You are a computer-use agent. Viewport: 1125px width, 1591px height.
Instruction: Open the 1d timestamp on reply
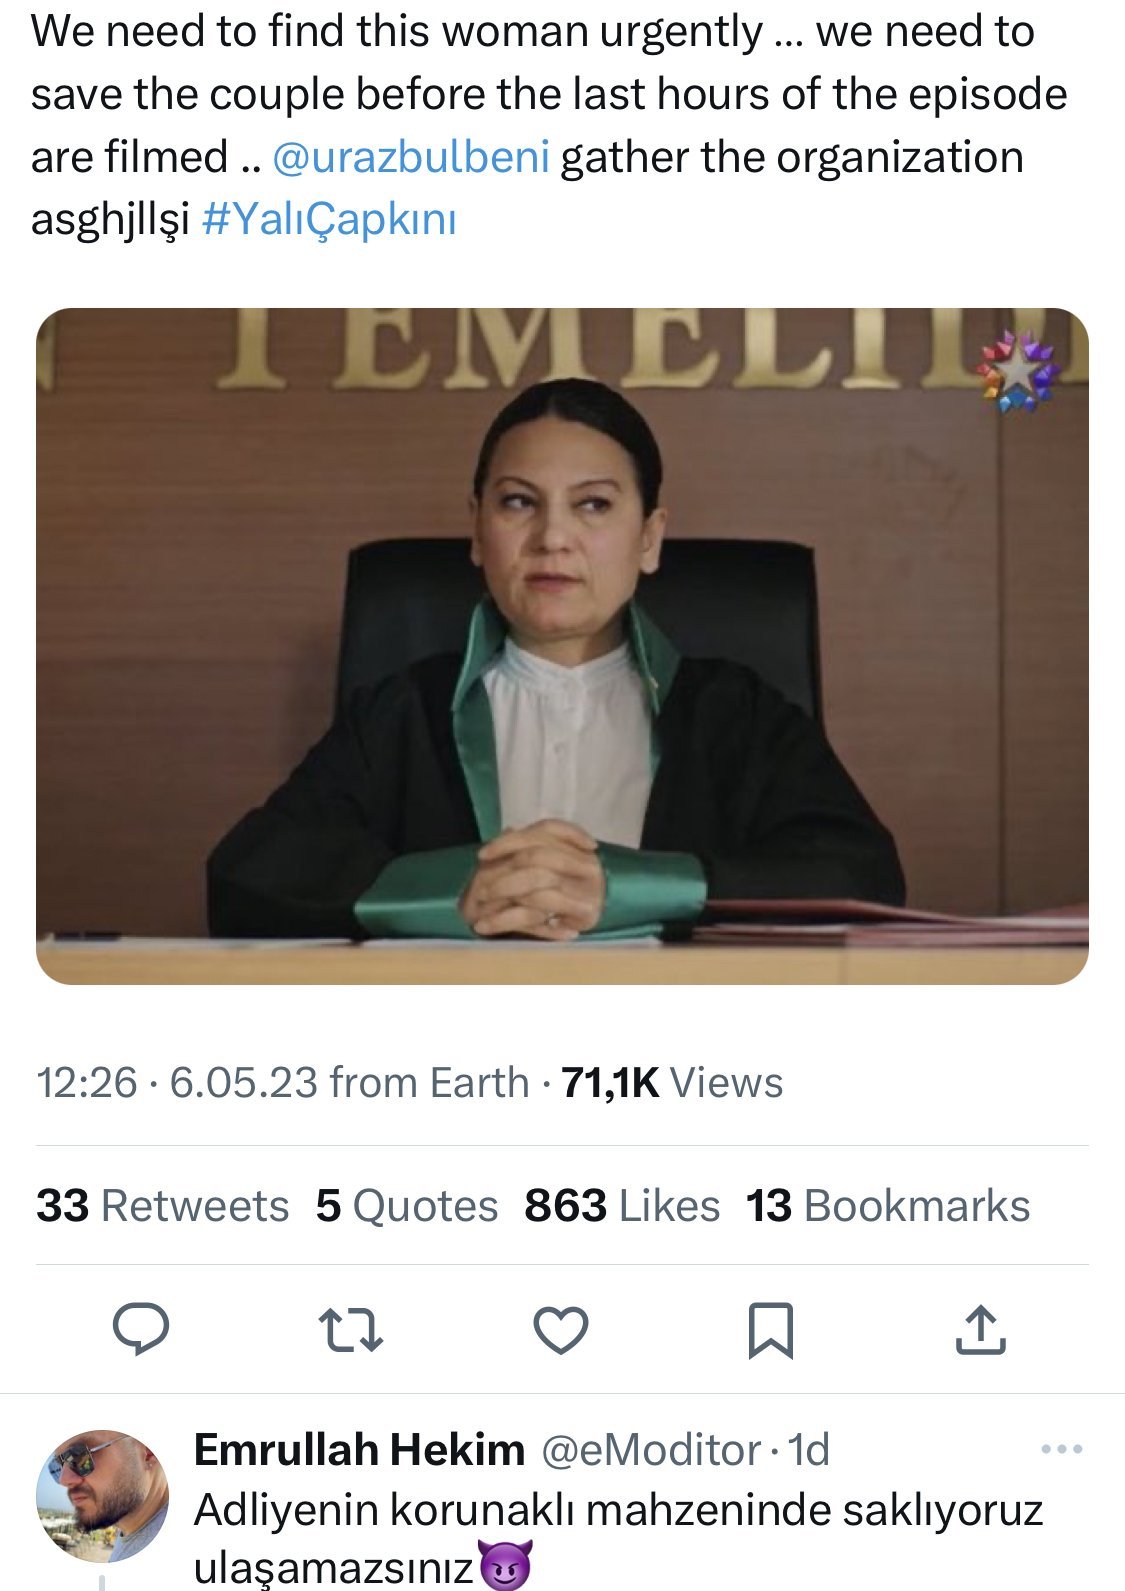(809, 1449)
